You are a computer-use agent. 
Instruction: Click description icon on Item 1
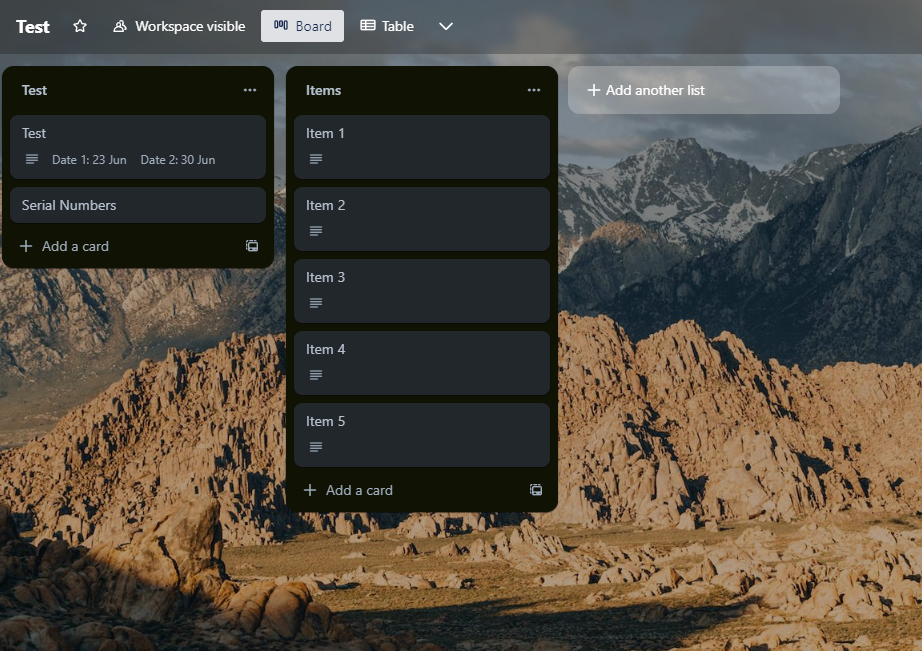click(316, 159)
